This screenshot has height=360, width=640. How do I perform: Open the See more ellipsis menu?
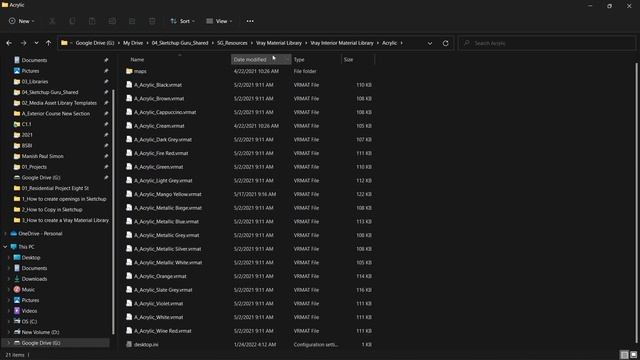pyautogui.click(x=250, y=21)
